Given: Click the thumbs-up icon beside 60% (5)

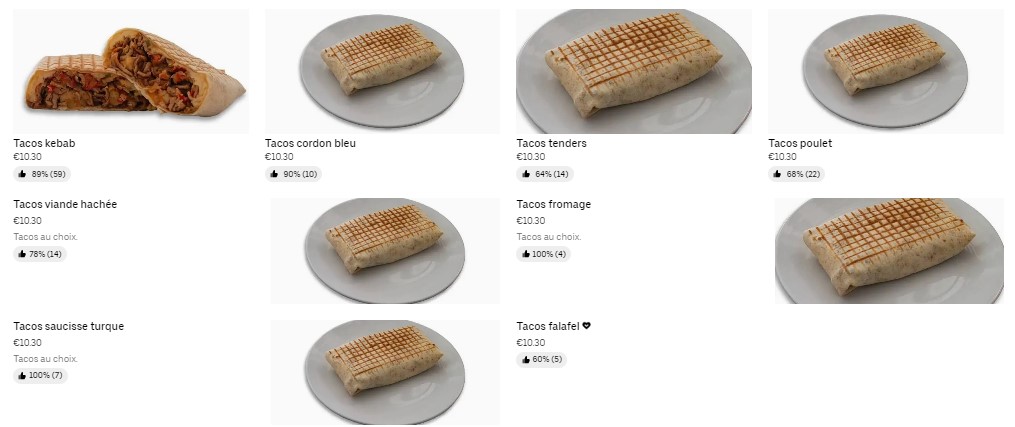Looking at the screenshot, I should pos(526,360).
